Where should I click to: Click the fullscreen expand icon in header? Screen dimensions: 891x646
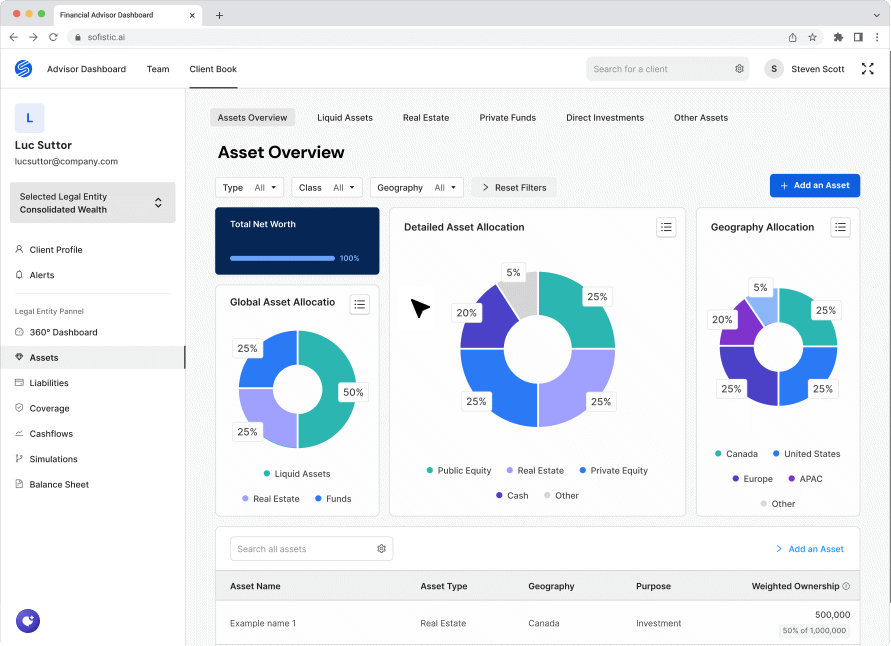[x=867, y=69]
